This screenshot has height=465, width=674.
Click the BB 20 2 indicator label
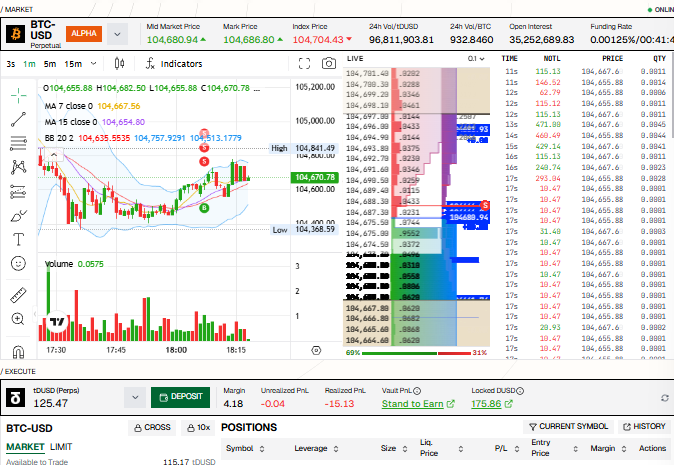click(59, 138)
